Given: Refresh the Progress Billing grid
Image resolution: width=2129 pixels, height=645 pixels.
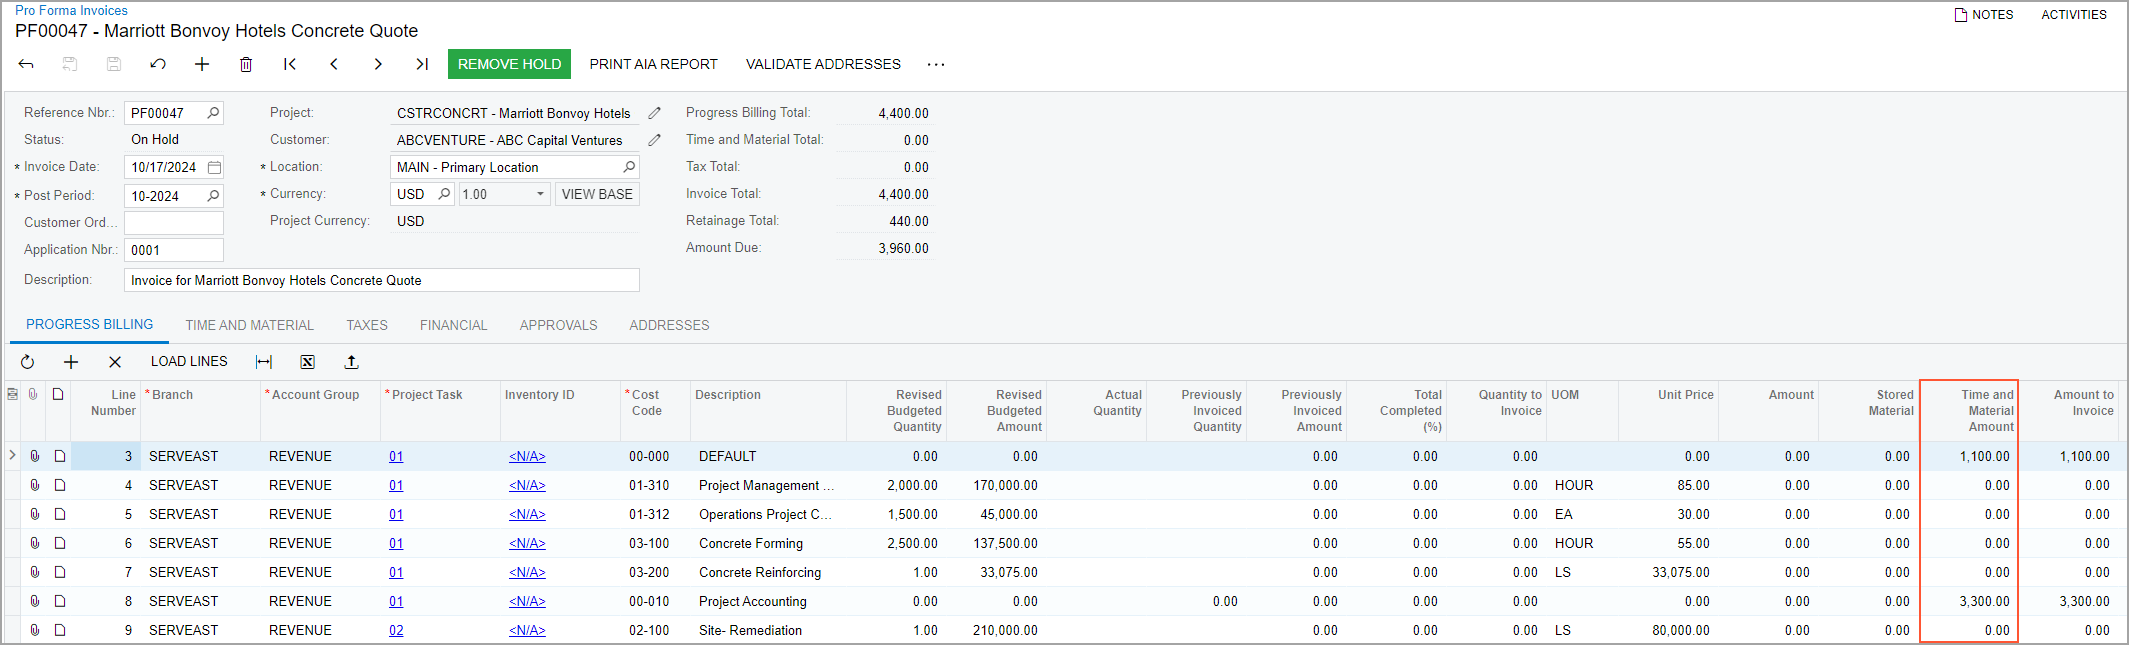Looking at the screenshot, I should (x=28, y=362).
